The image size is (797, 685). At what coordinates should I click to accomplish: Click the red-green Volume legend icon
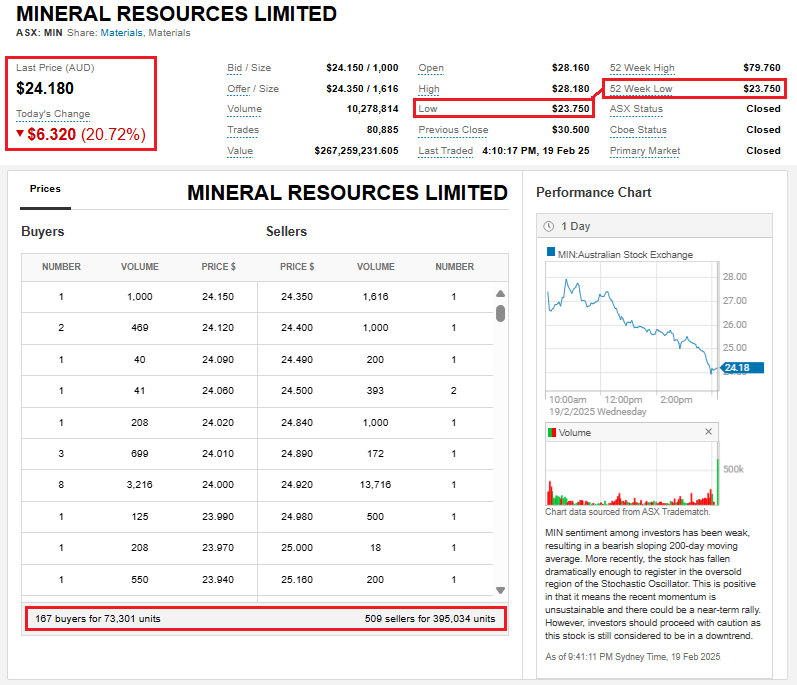point(551,432)
